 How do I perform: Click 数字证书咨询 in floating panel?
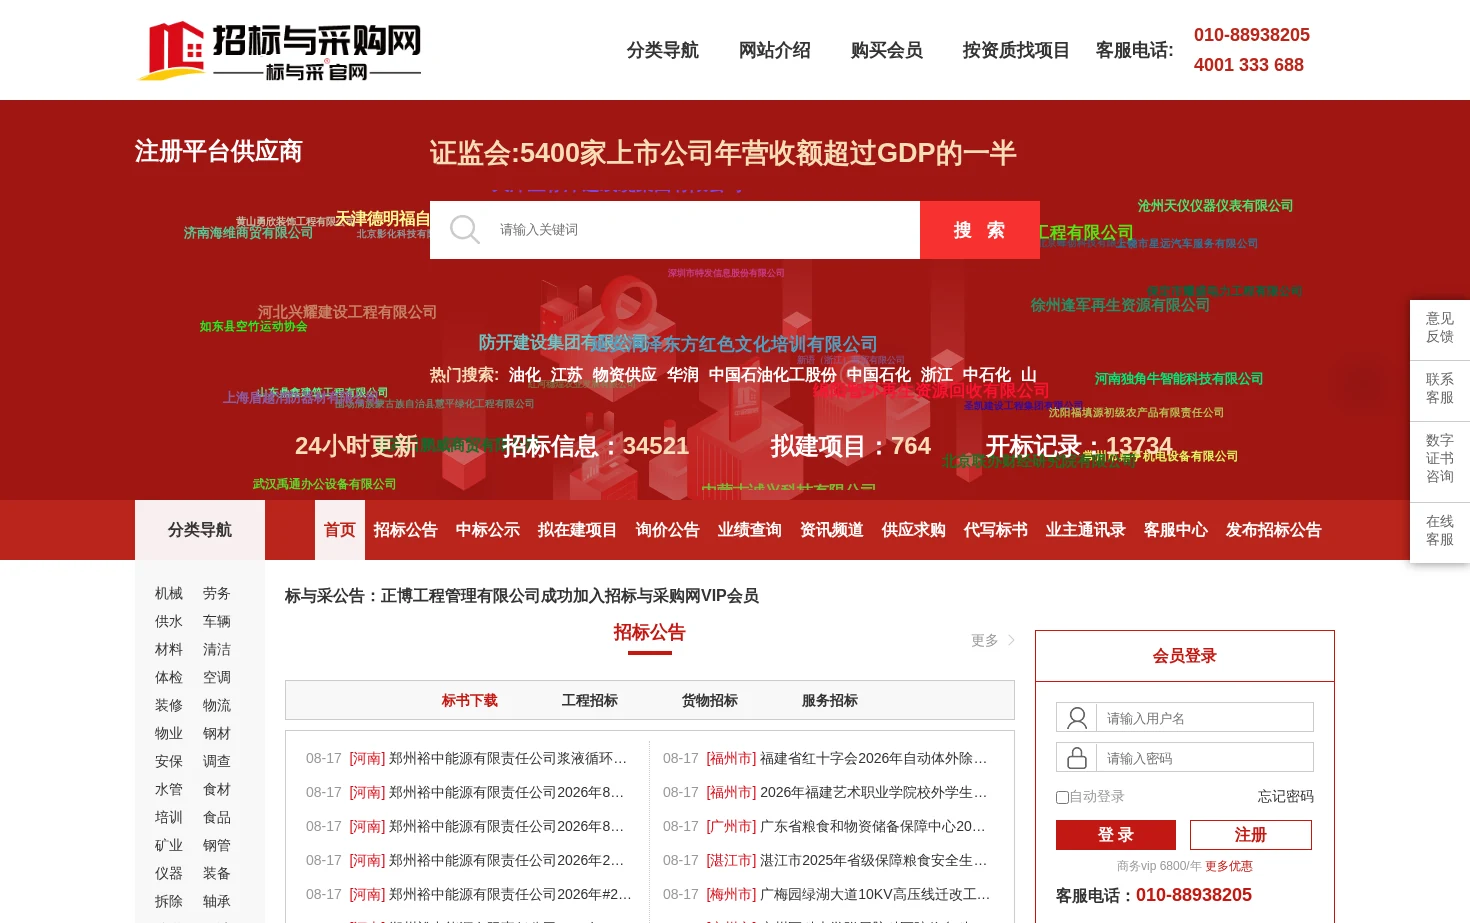coord(1440,459)
